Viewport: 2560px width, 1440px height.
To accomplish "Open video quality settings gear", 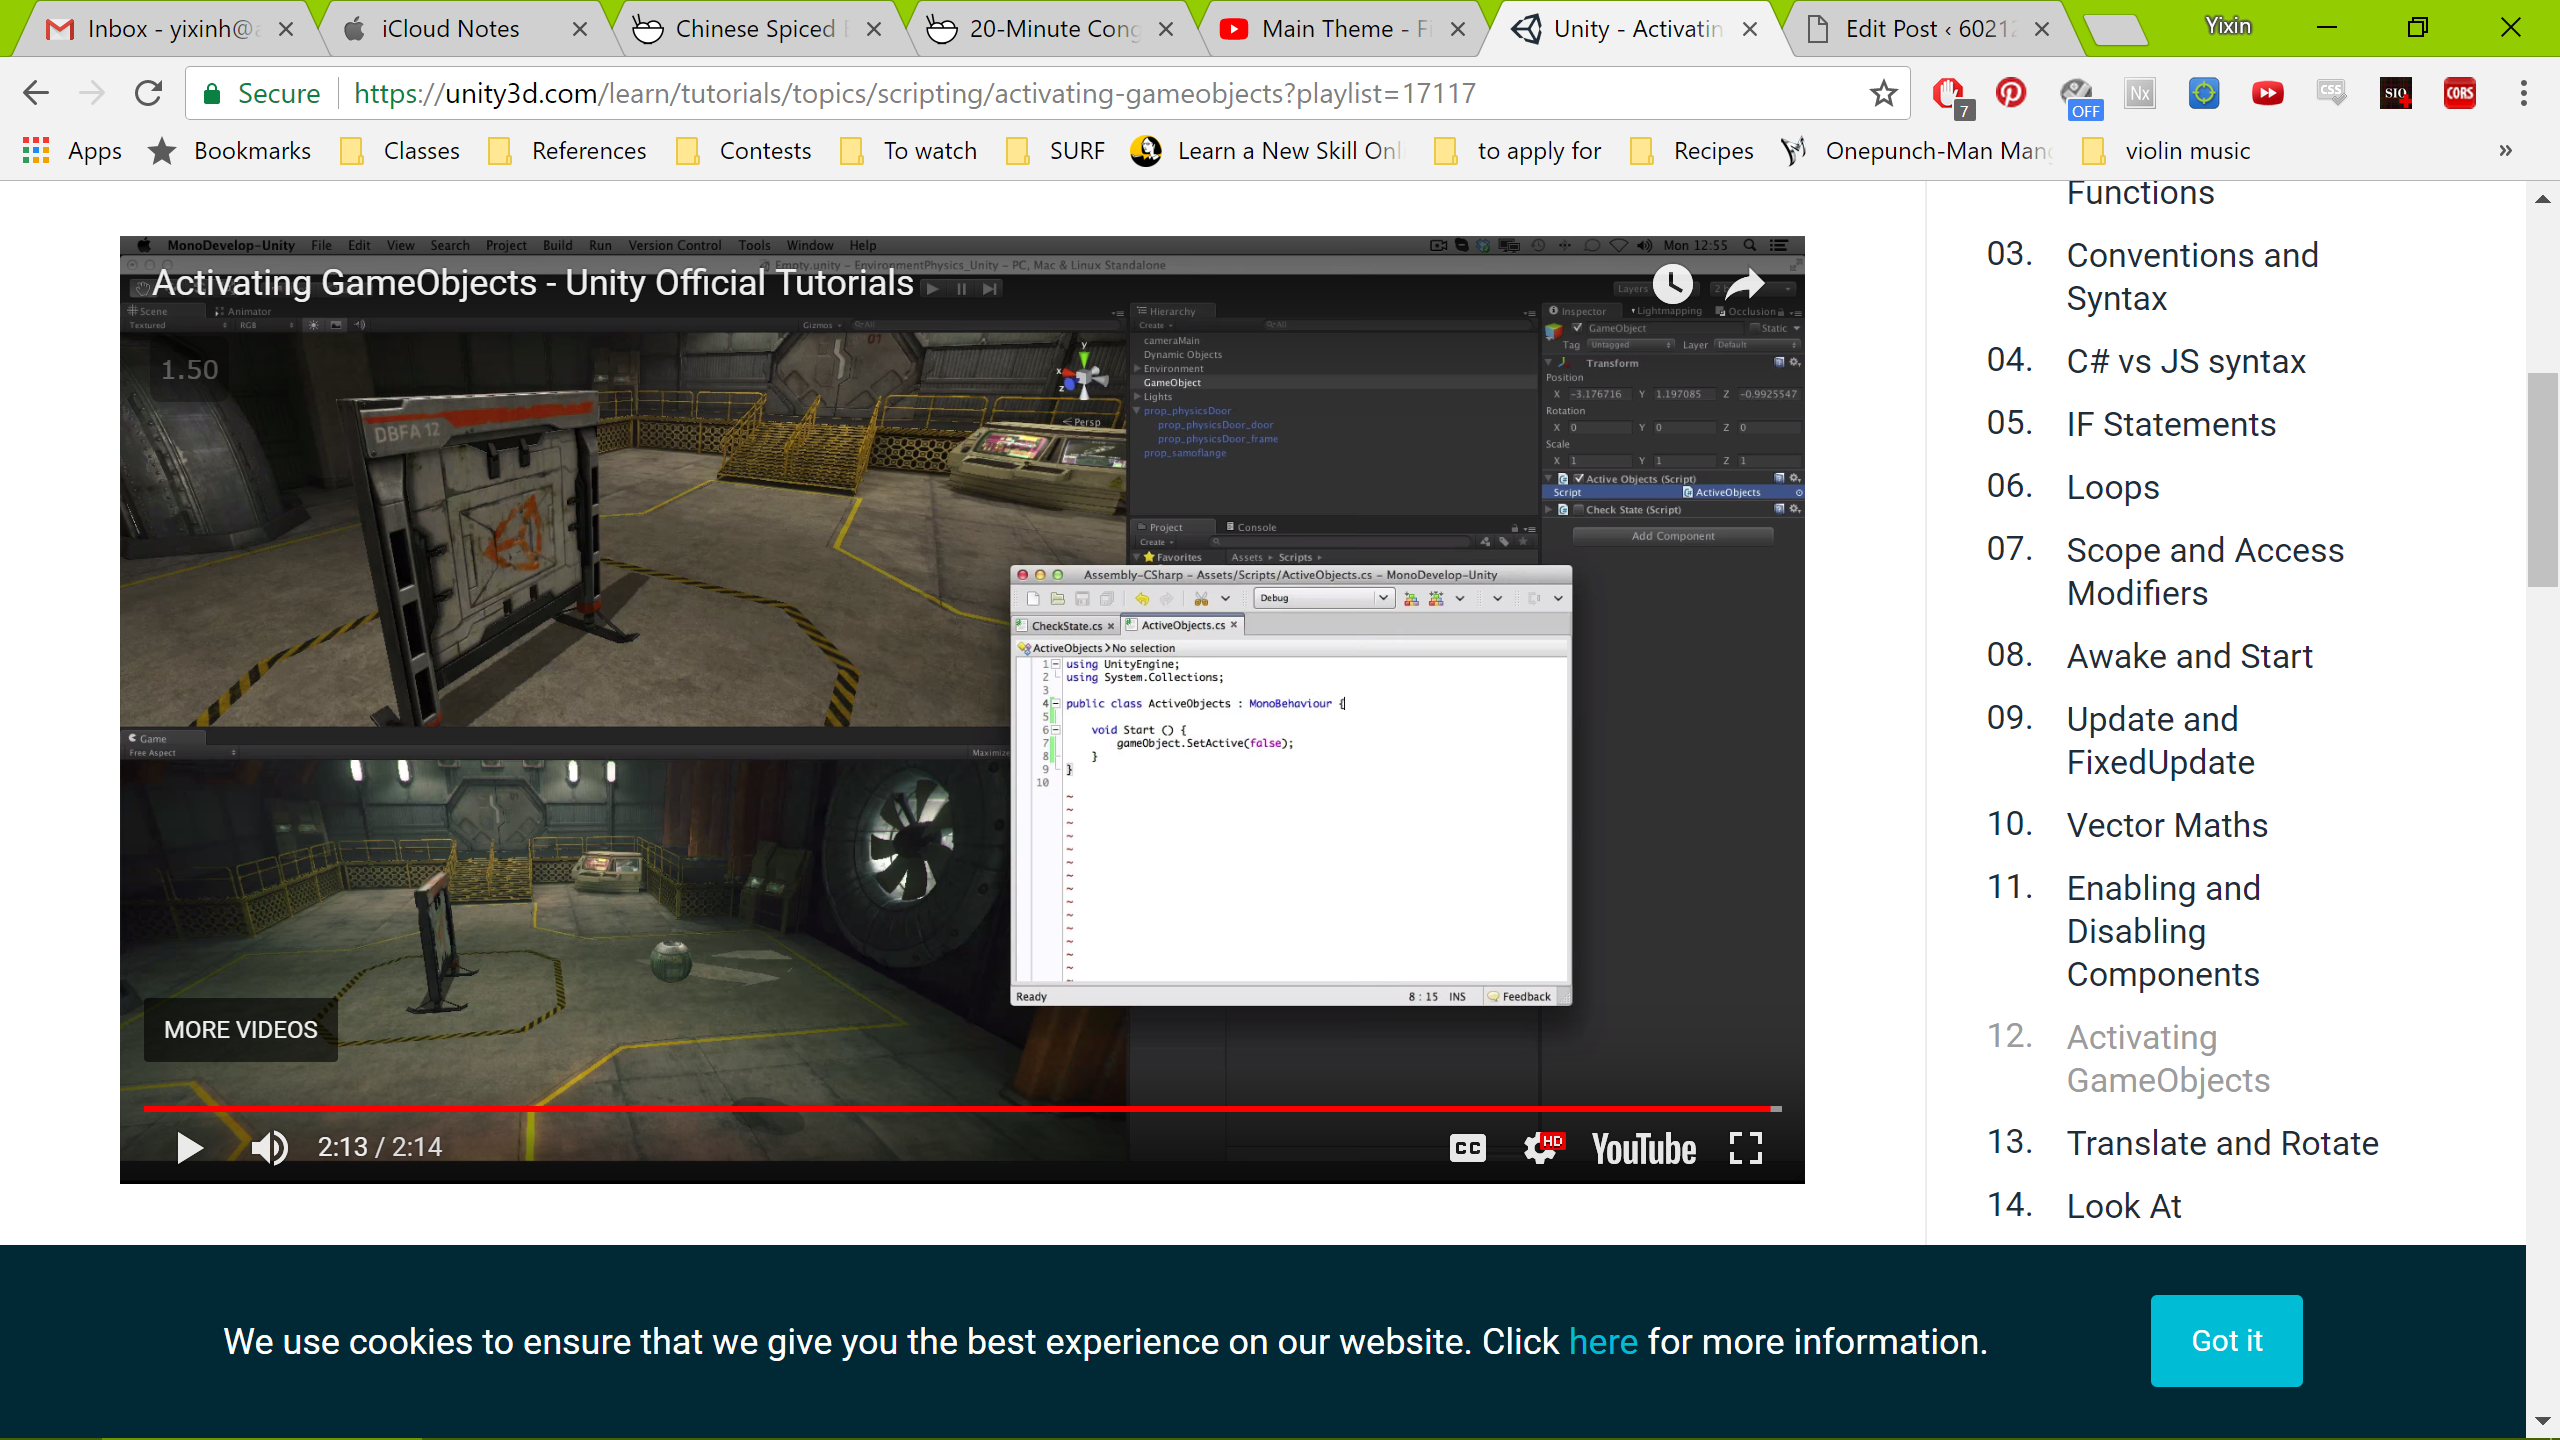I will (x=1542, y=1148).
